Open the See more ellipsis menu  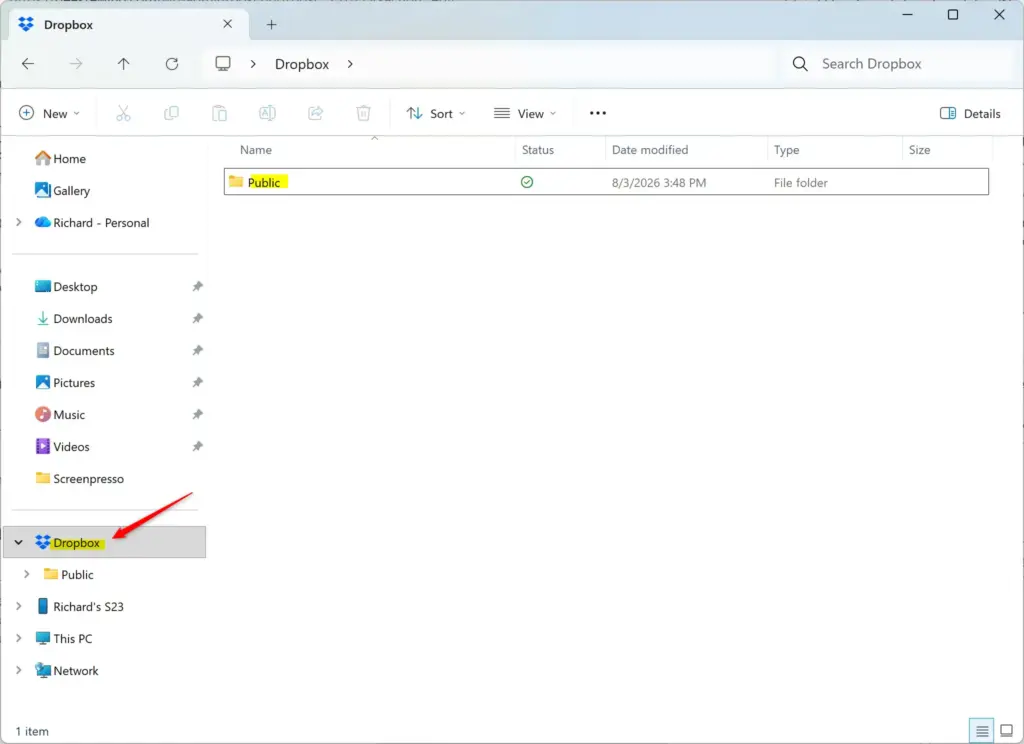pos(598,113)
